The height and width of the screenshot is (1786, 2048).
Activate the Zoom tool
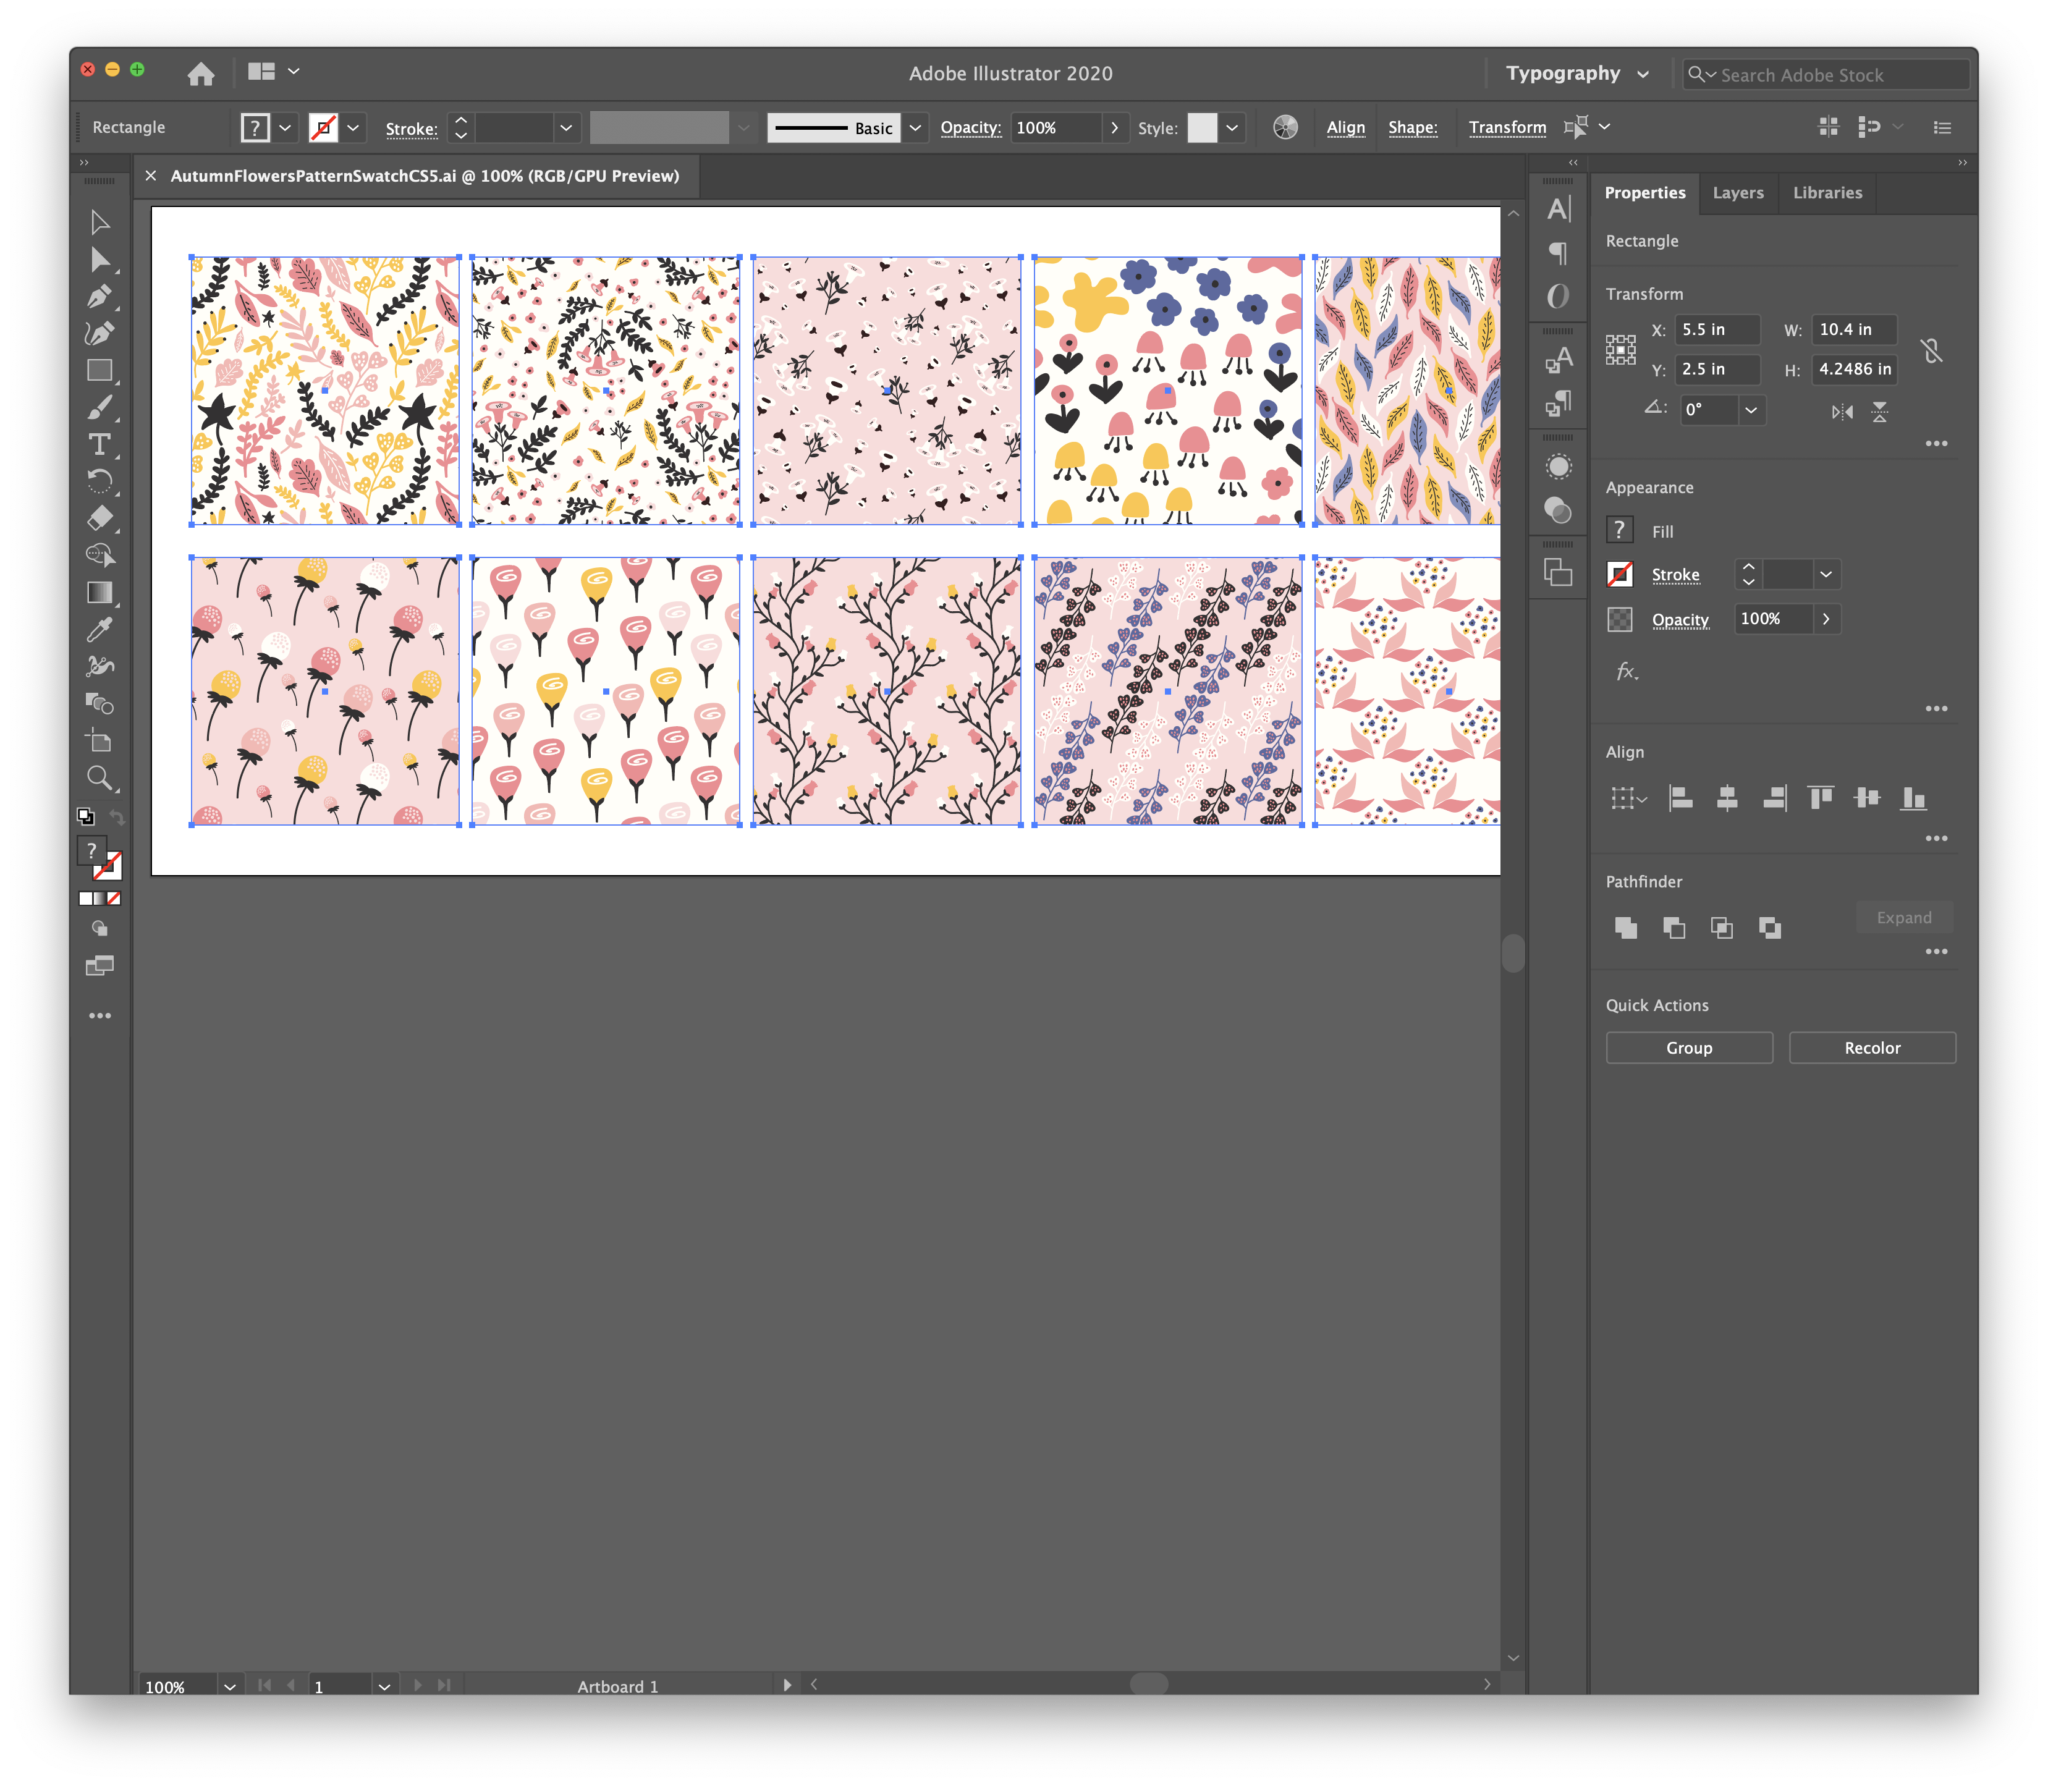tap(100, 778)
